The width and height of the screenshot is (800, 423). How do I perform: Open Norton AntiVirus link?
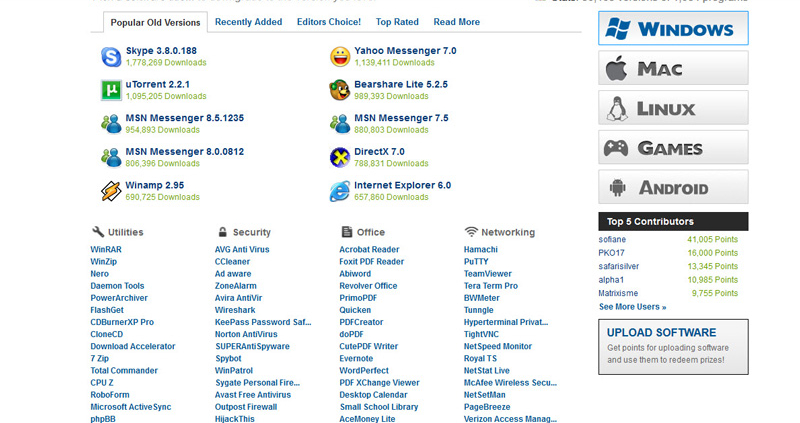tap(246, 334)
